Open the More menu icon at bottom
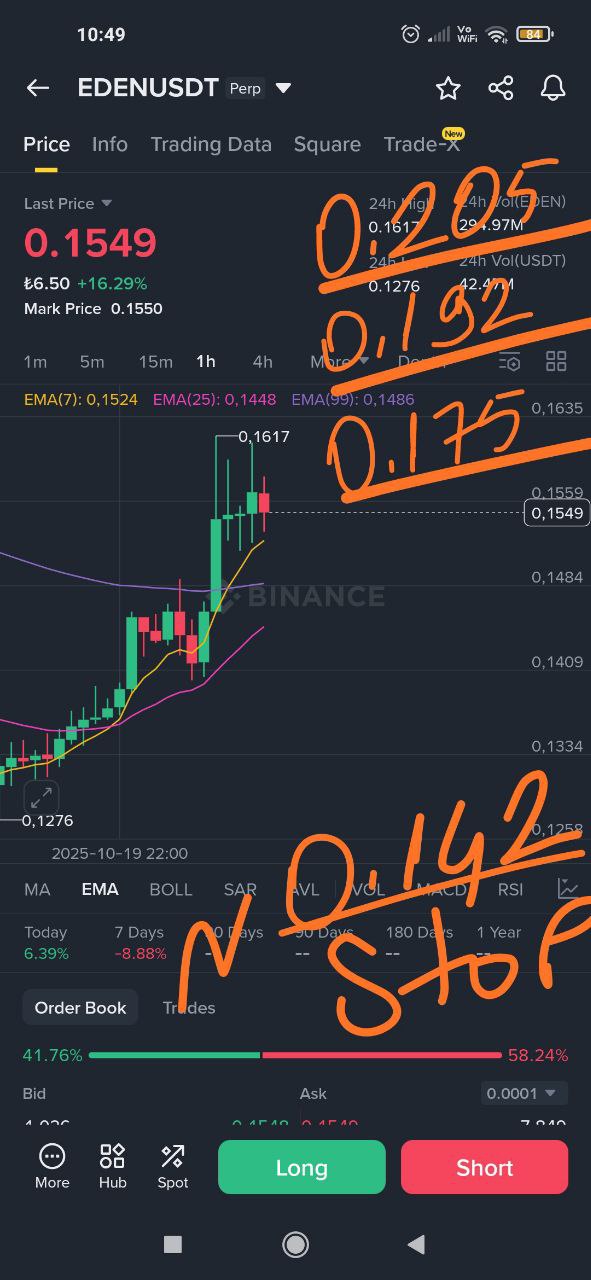 [52, 1166]
